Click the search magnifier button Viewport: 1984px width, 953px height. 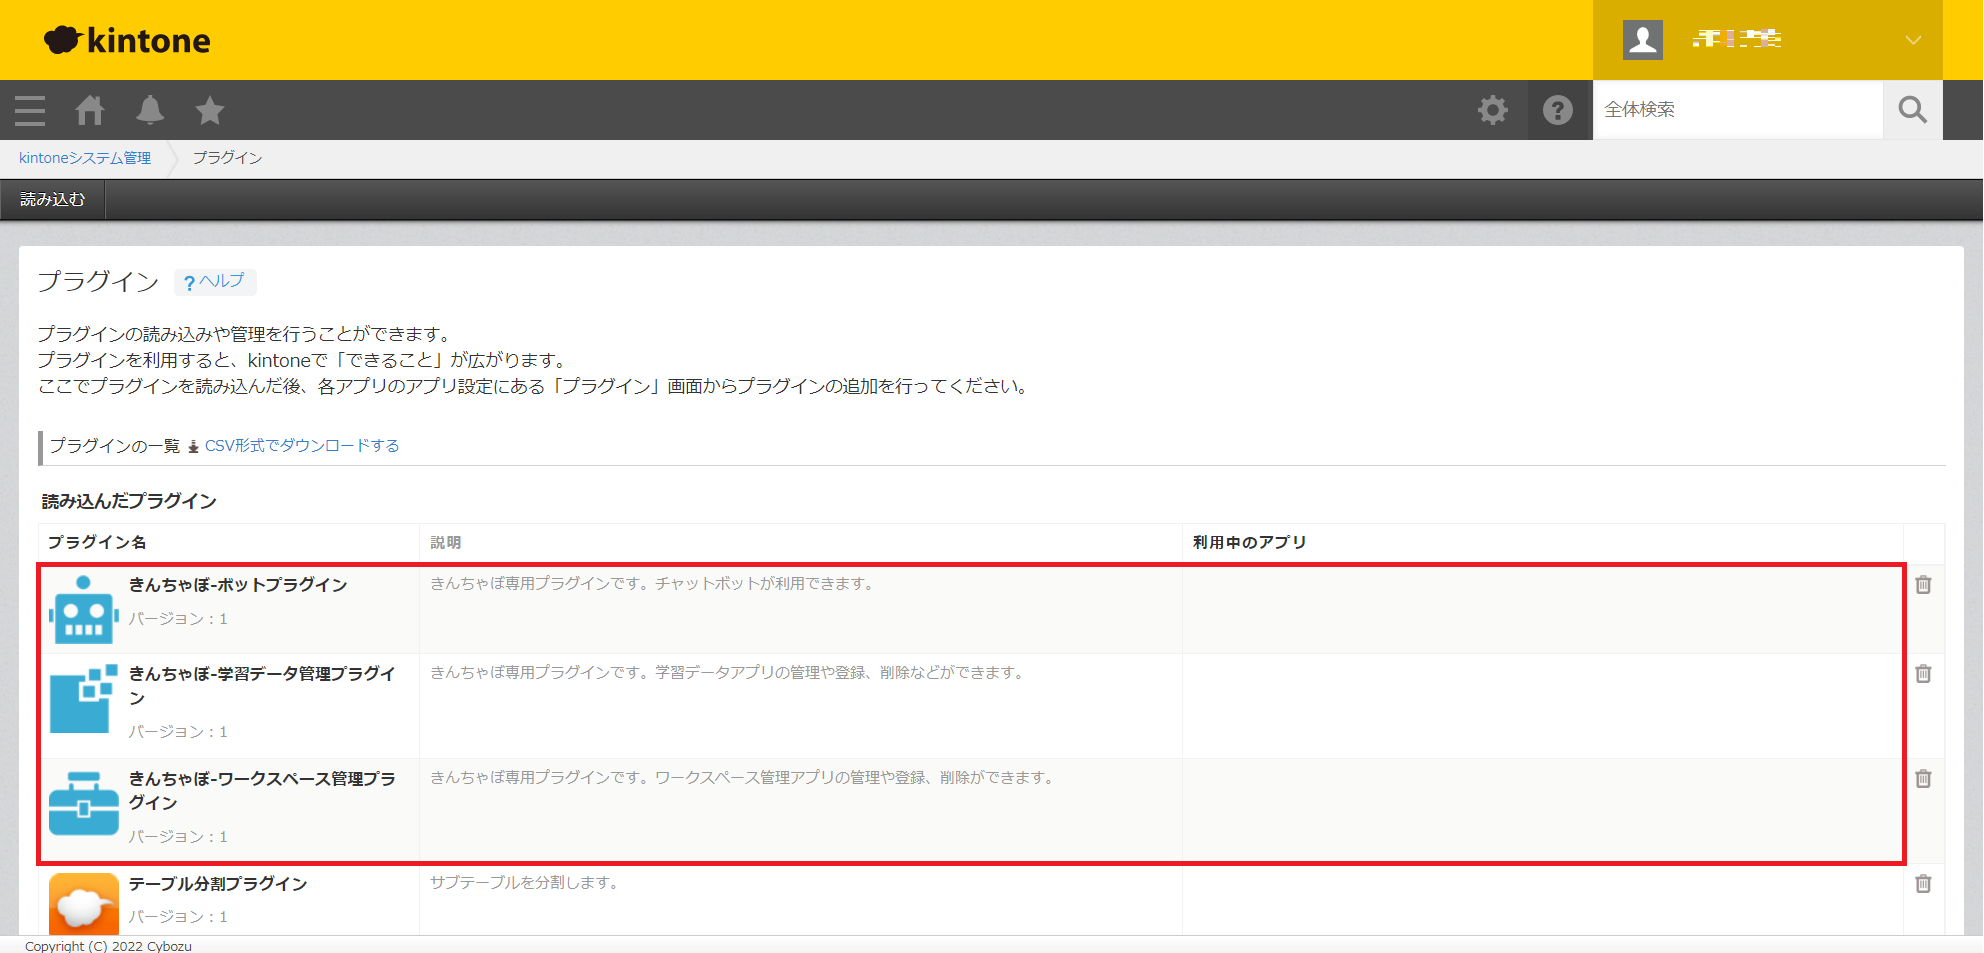point(1912,110)
